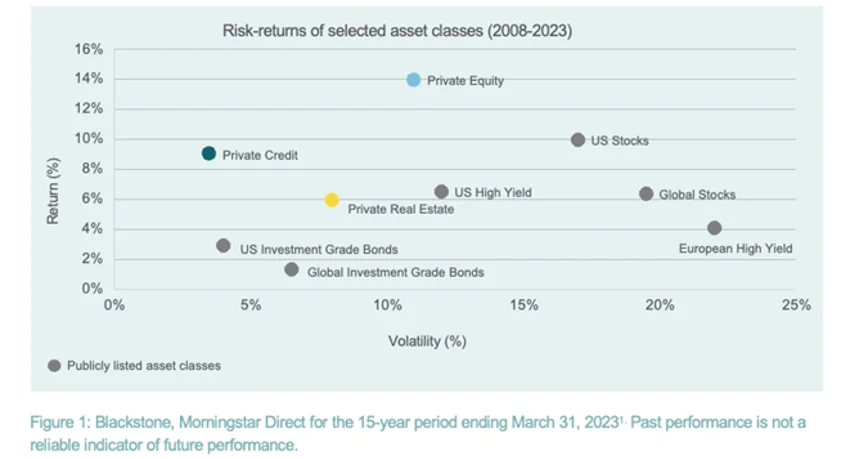Image resolution: width=850 pixels, height=459 pixels.
Task: Select the "Volatility (%)" x-axis label
Action: point(427,341)
